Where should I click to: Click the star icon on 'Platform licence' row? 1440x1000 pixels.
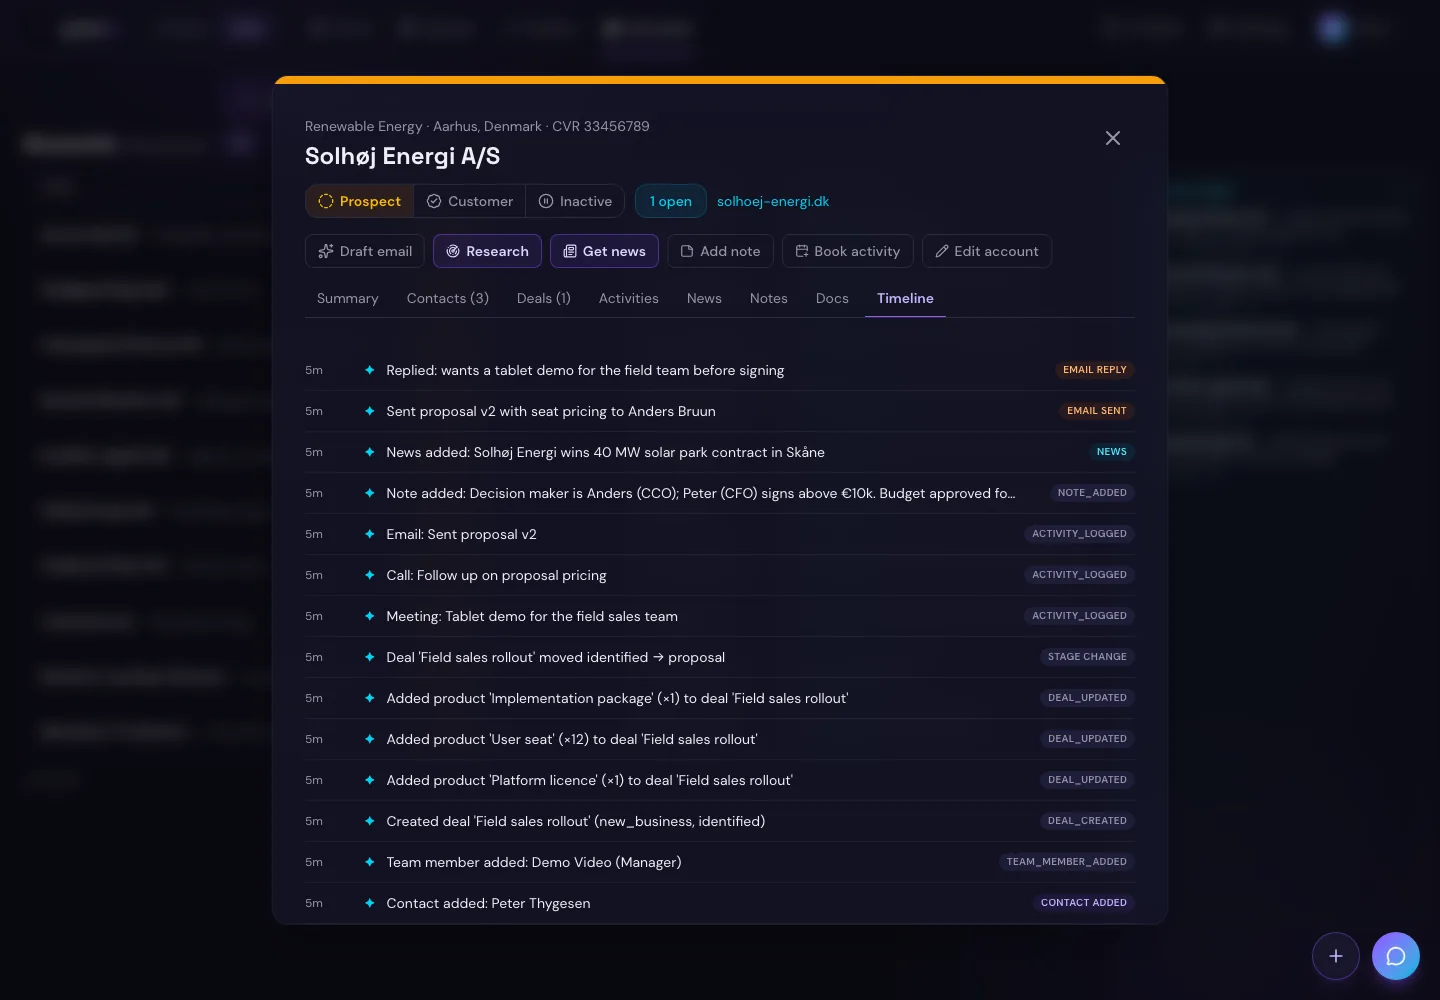click(x=370, y=780)
